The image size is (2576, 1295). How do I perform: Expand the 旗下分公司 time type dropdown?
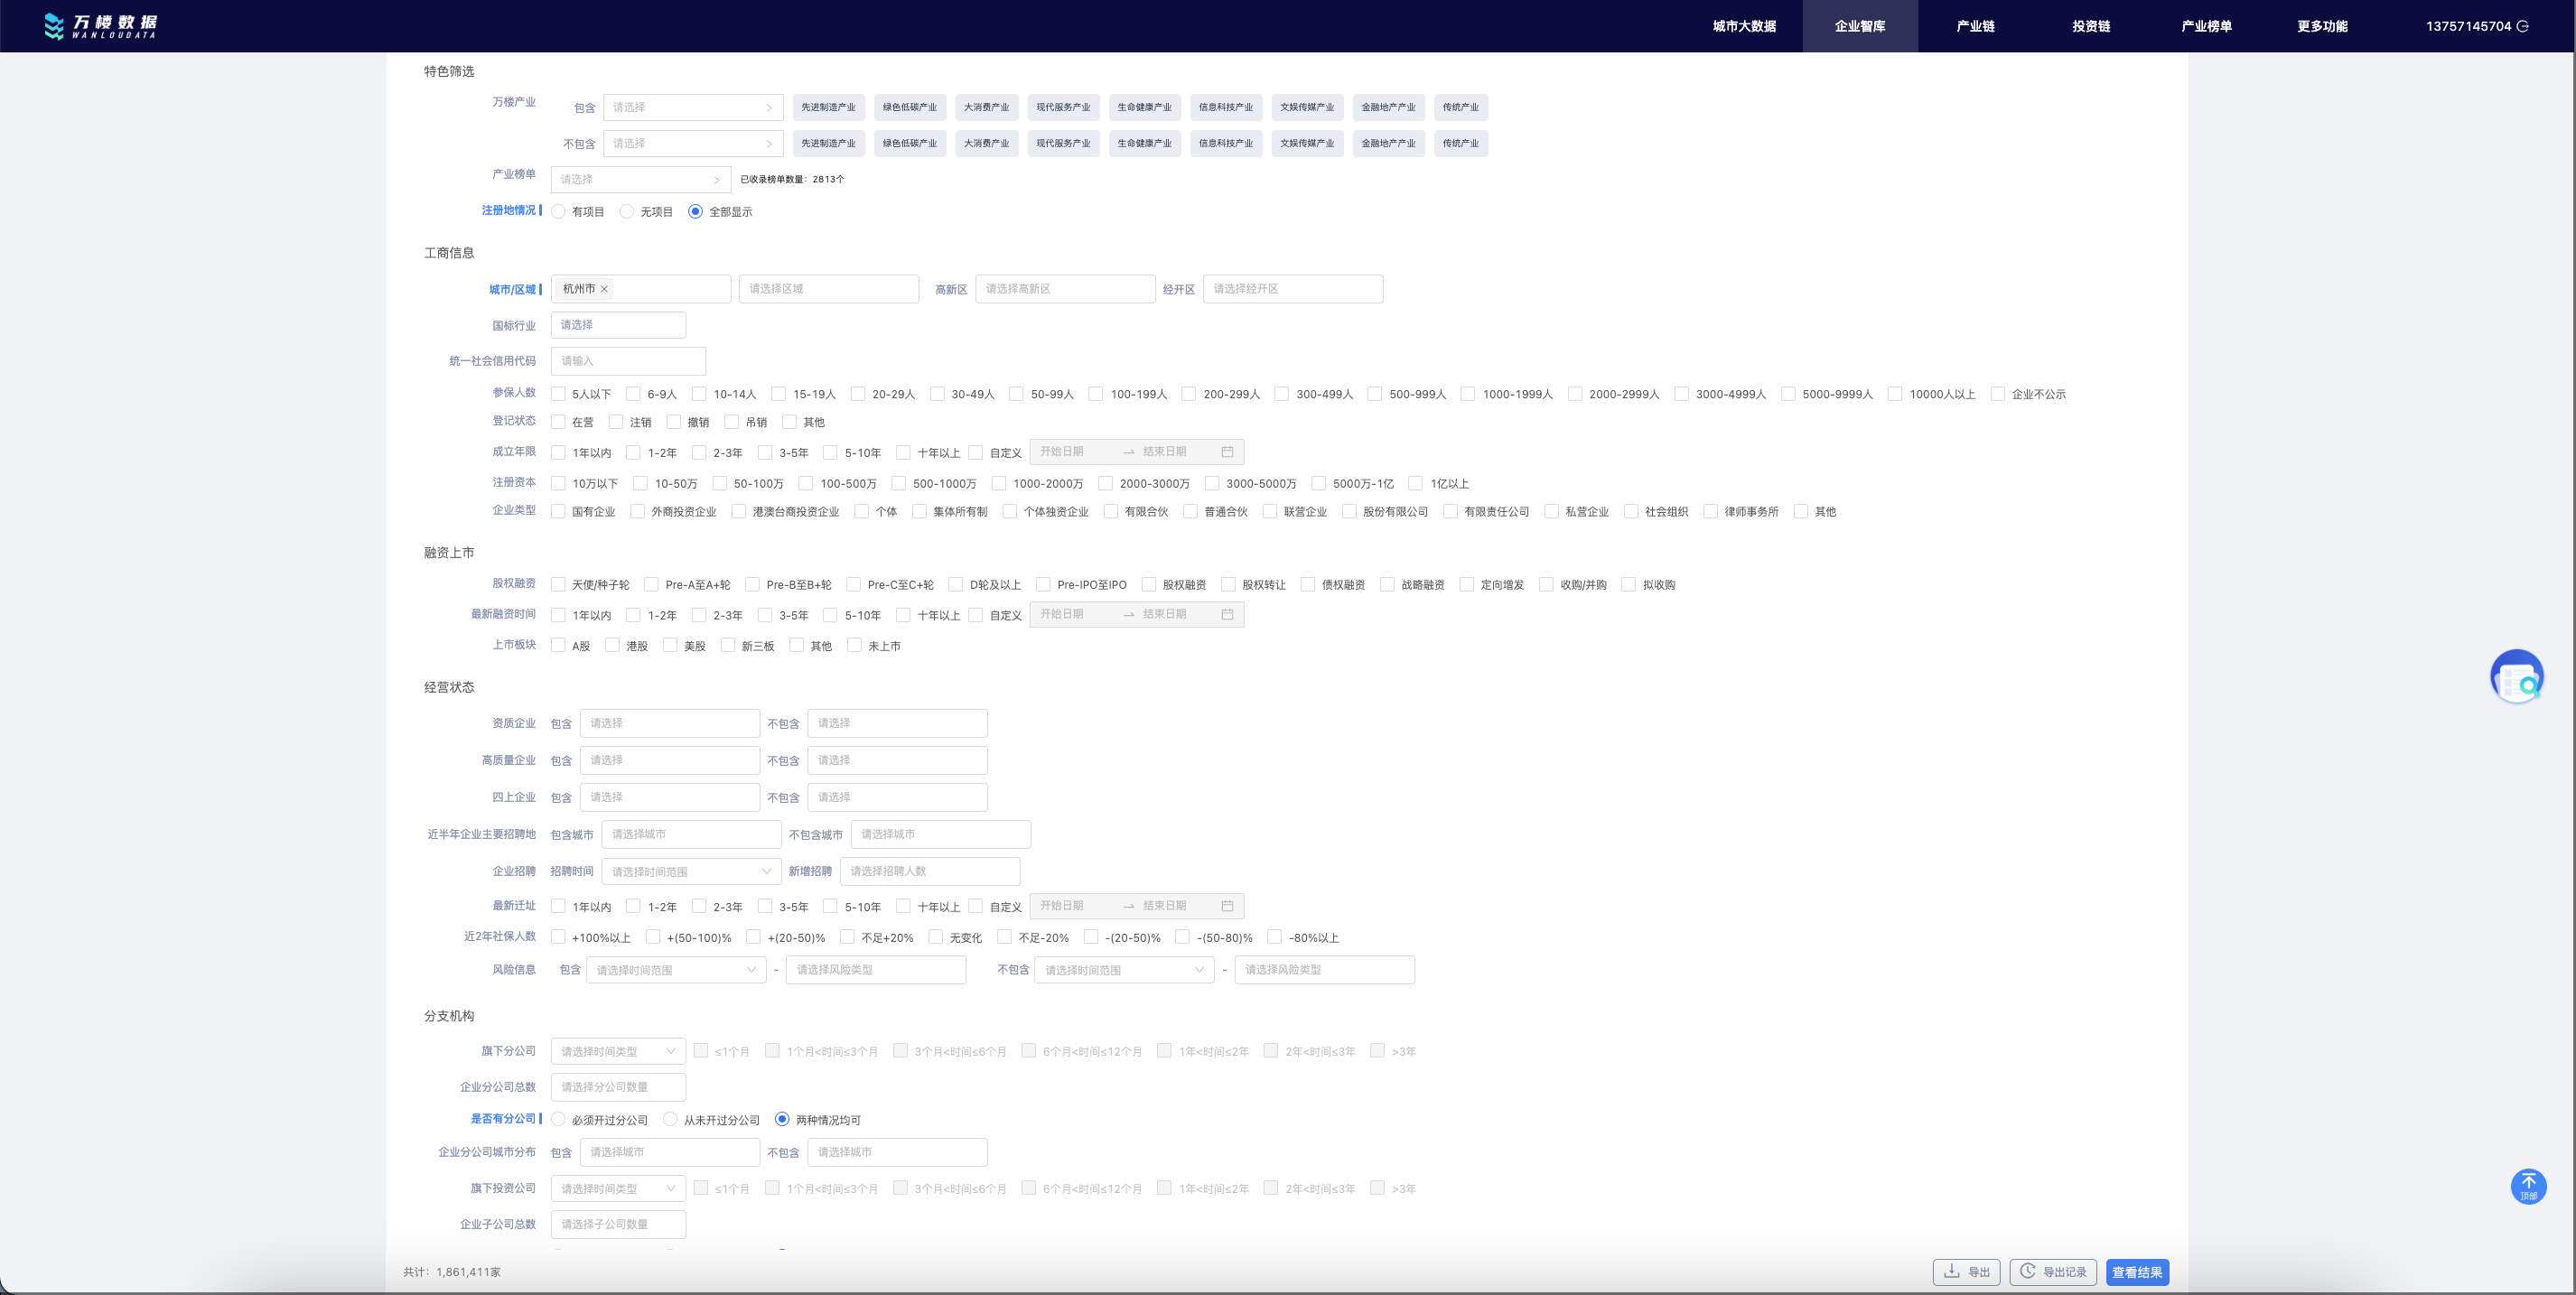pyautogui.click(x=617, y=1051)
